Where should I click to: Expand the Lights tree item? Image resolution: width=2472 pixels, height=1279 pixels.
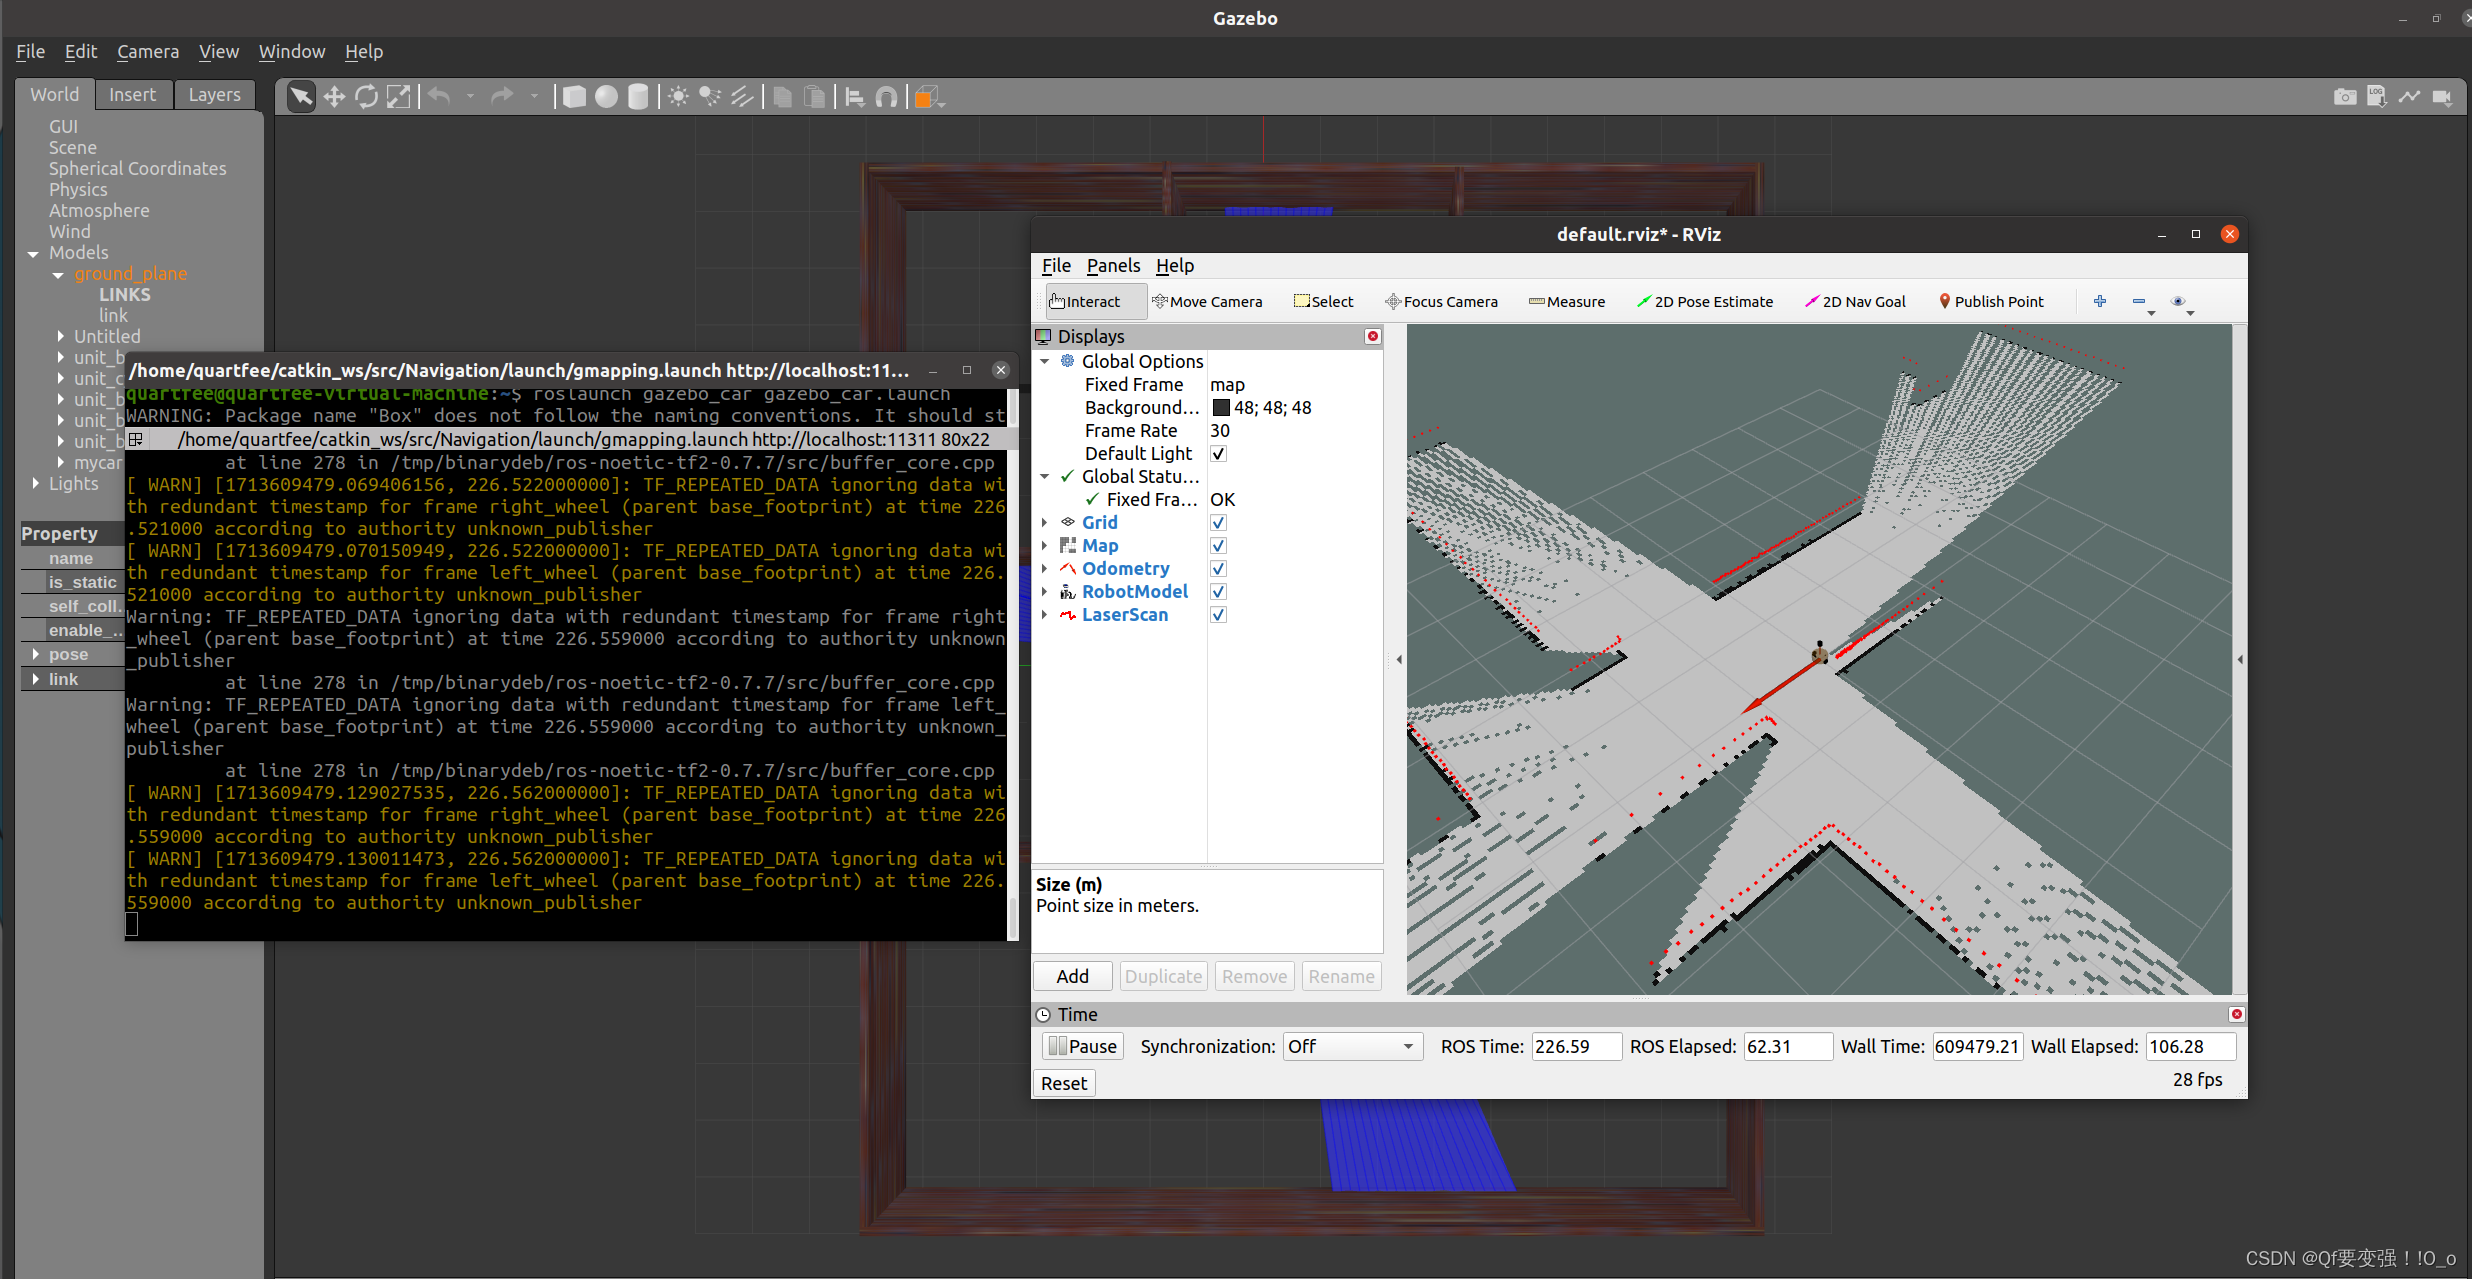tap(36, 484)
